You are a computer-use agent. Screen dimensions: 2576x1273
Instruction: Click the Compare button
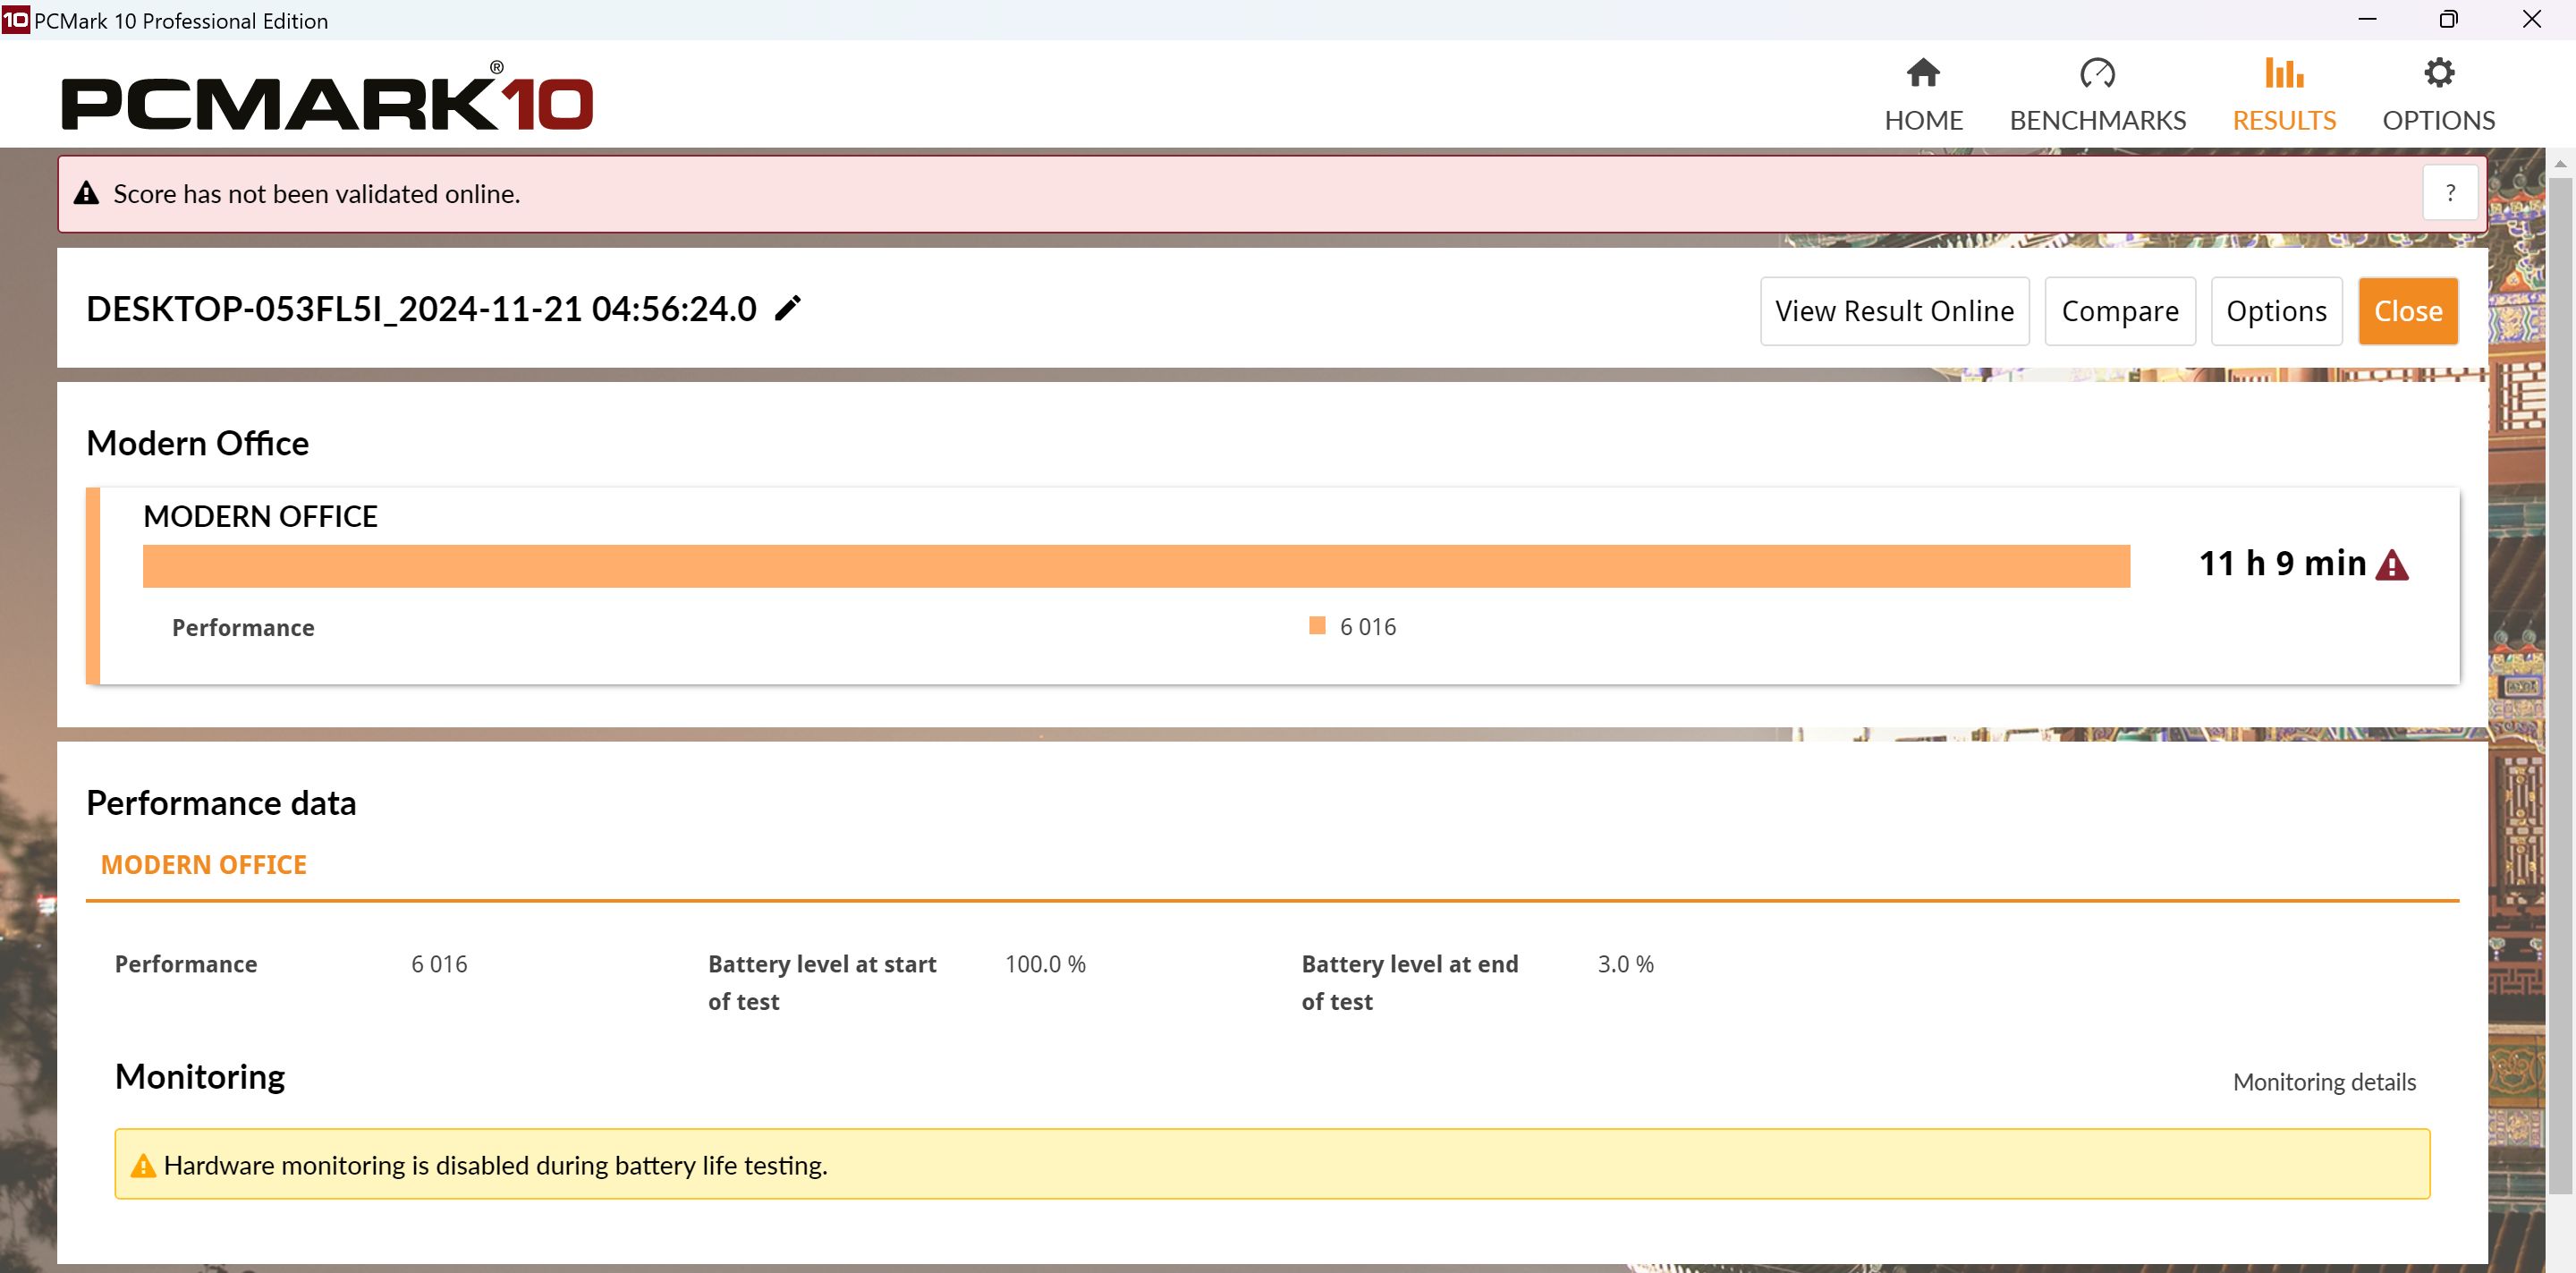[2120, 311]
